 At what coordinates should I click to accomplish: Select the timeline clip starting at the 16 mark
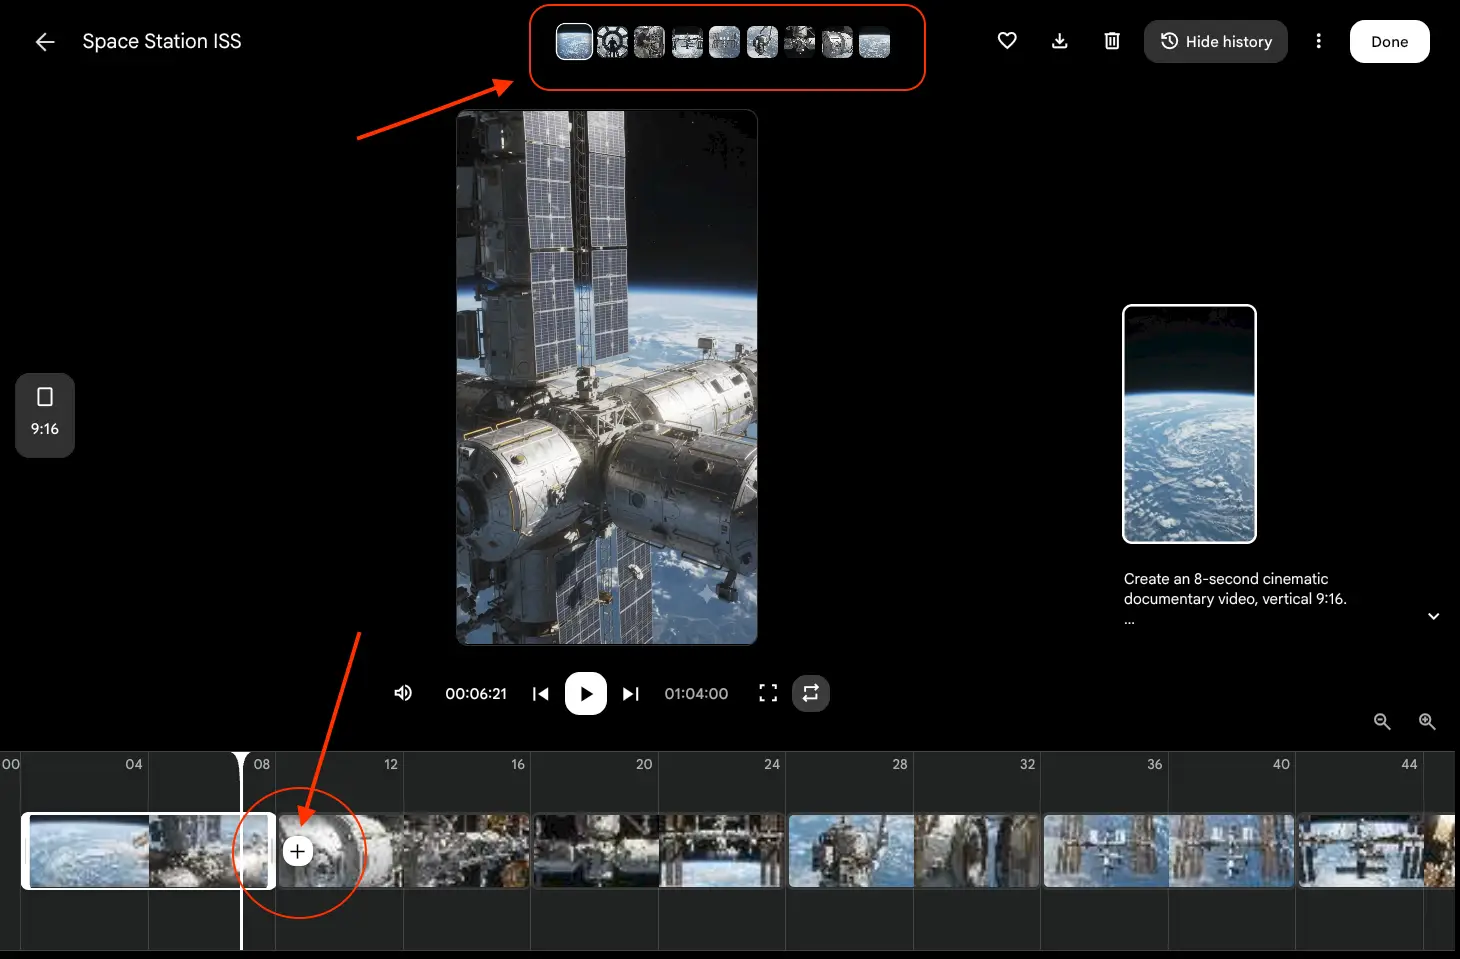pos(659,851)
